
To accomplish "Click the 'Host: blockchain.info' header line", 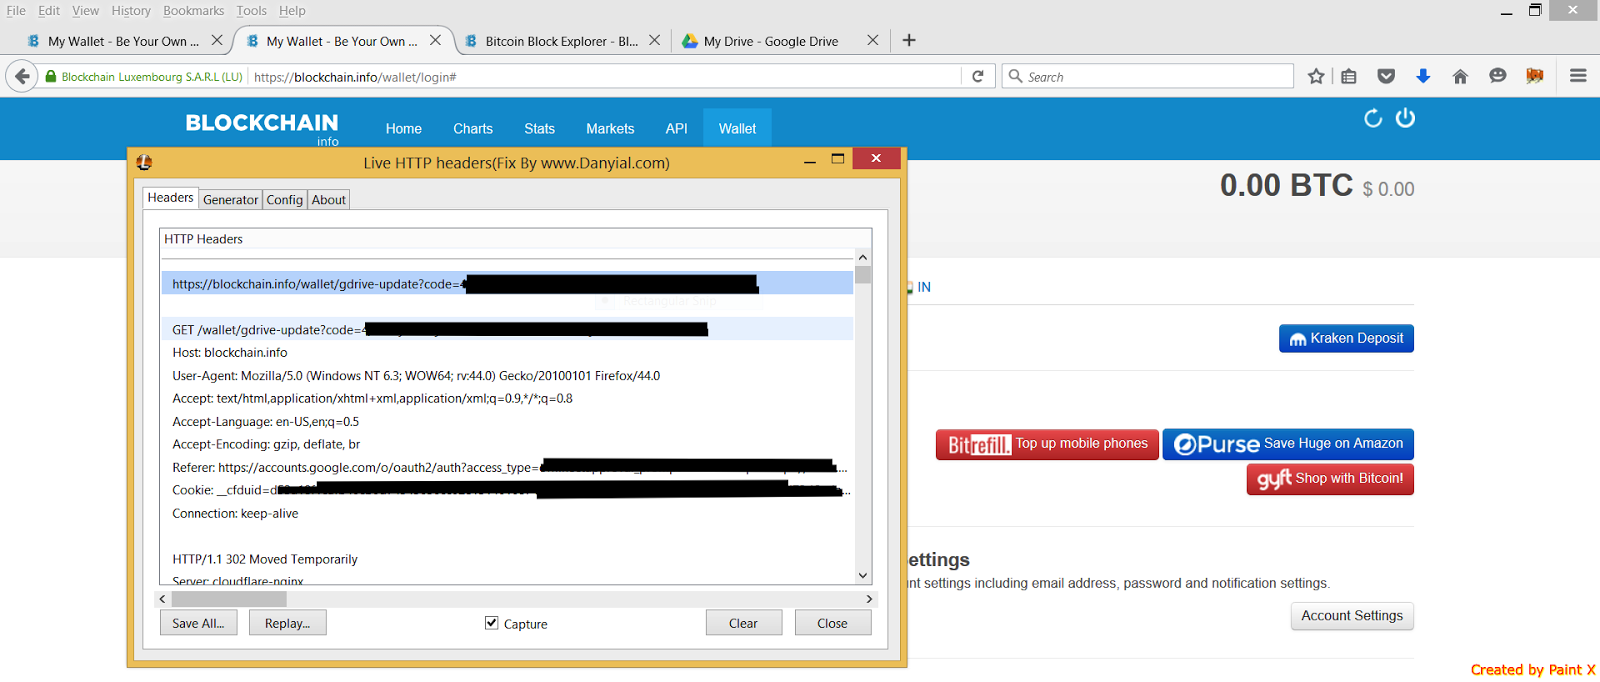I will [230, 353].
